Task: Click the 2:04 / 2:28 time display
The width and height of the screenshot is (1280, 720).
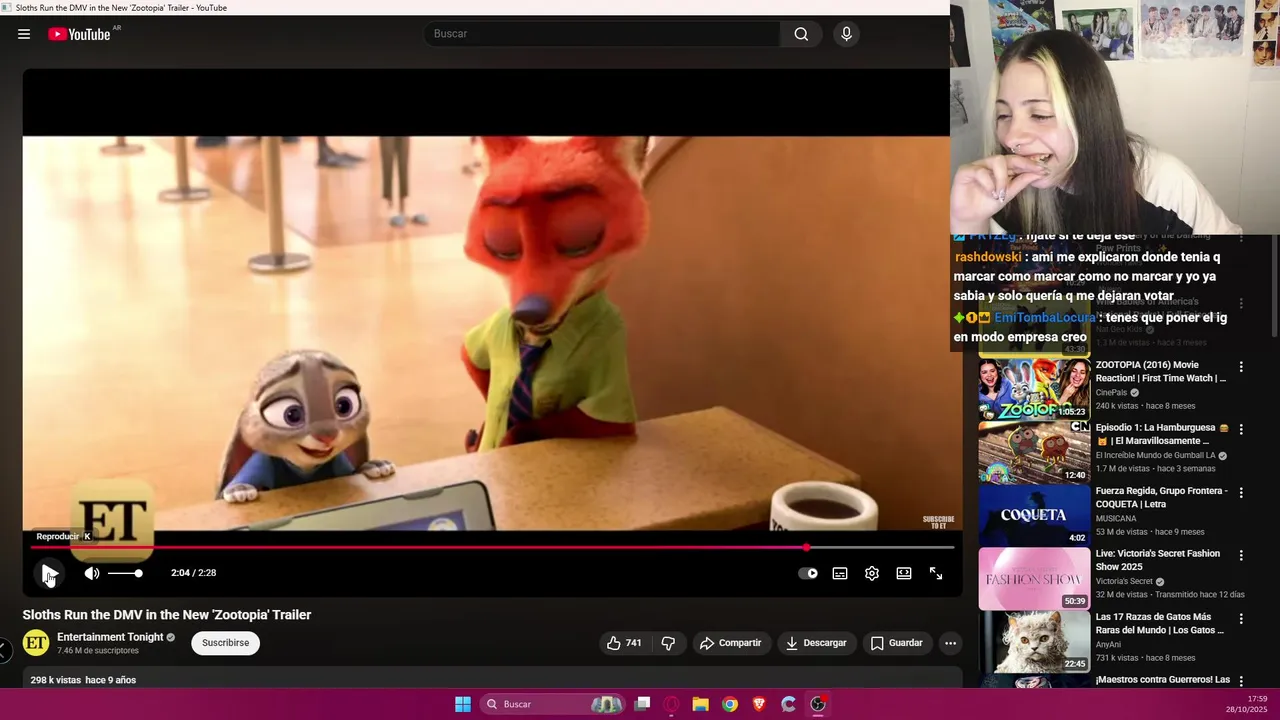Action: tap(193, 573)
